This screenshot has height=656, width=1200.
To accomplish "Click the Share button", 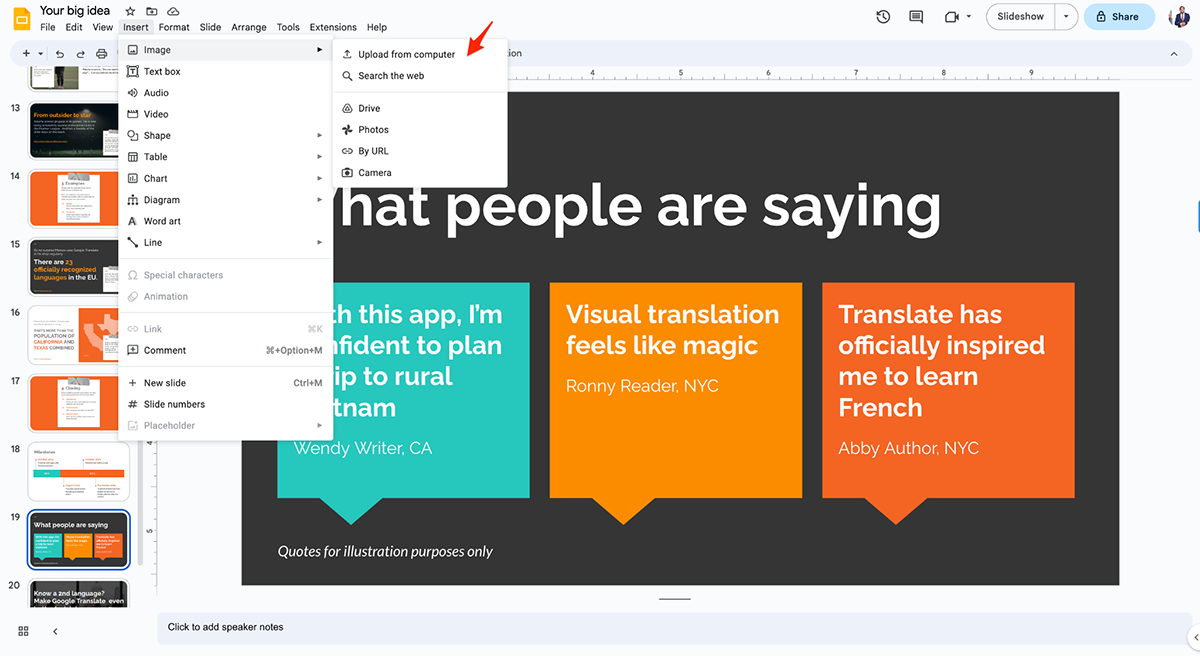I will coord(1118,17).
